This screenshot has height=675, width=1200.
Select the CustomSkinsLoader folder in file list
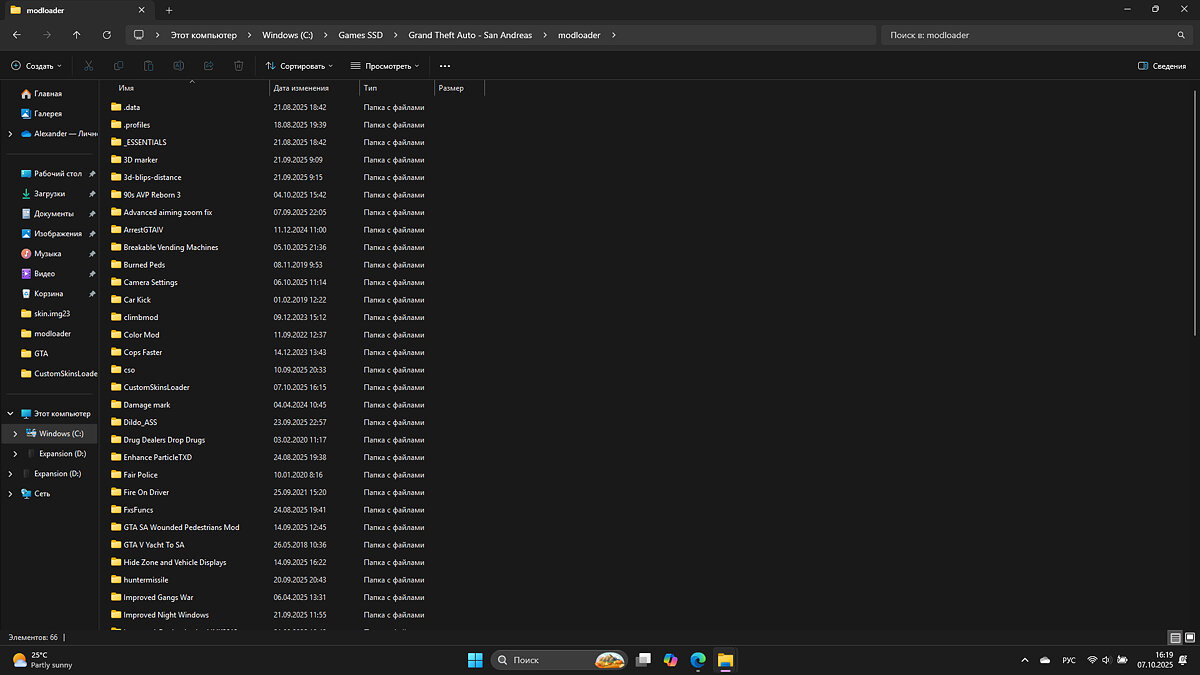coord(156,387)
